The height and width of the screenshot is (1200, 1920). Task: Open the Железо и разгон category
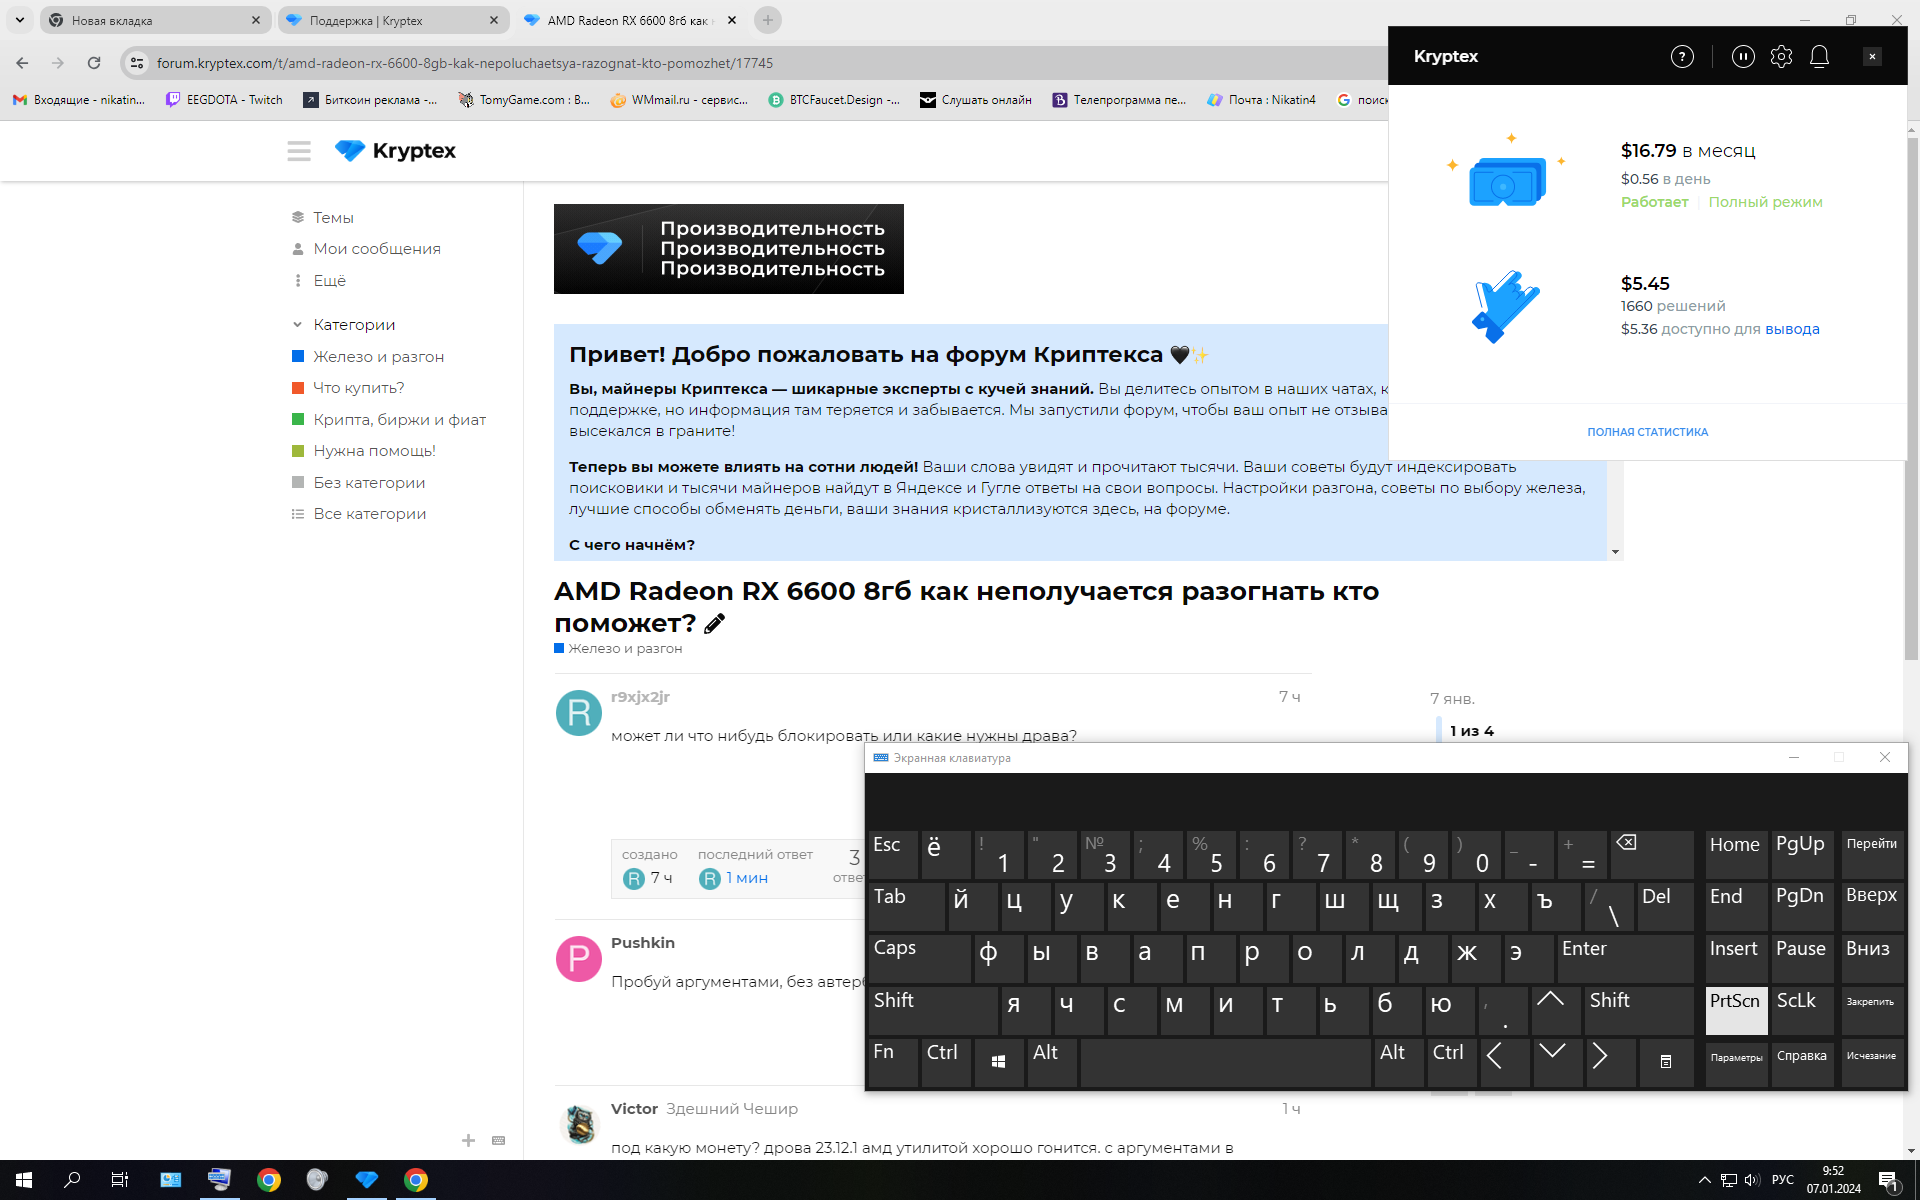(x=378, y=357)
